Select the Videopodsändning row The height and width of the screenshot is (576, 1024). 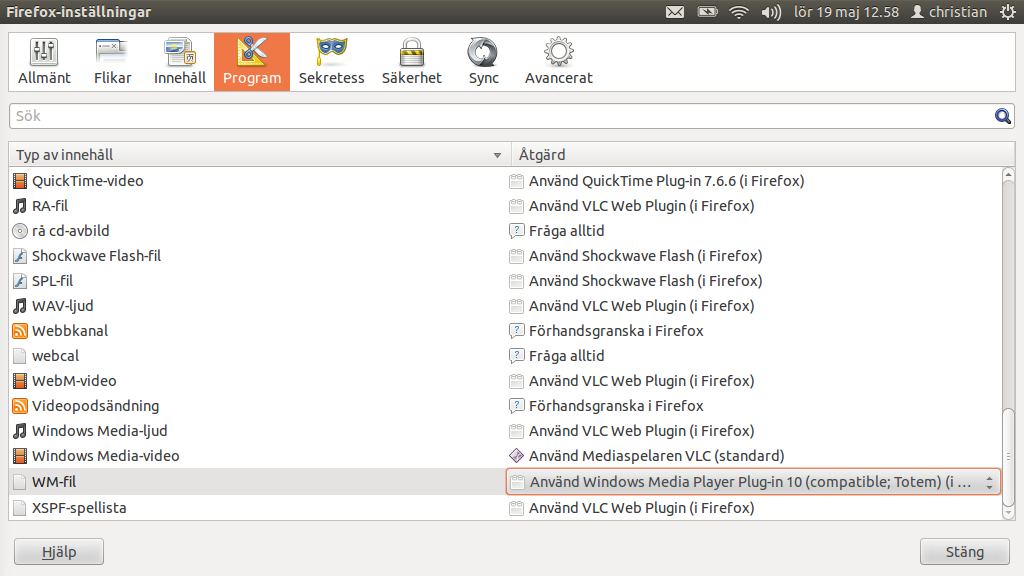[505, 406]
